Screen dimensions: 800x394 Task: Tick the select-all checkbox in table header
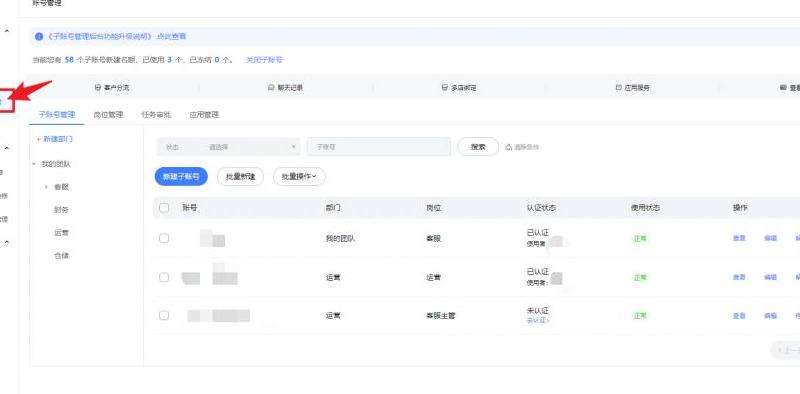[x=164, y=208]
